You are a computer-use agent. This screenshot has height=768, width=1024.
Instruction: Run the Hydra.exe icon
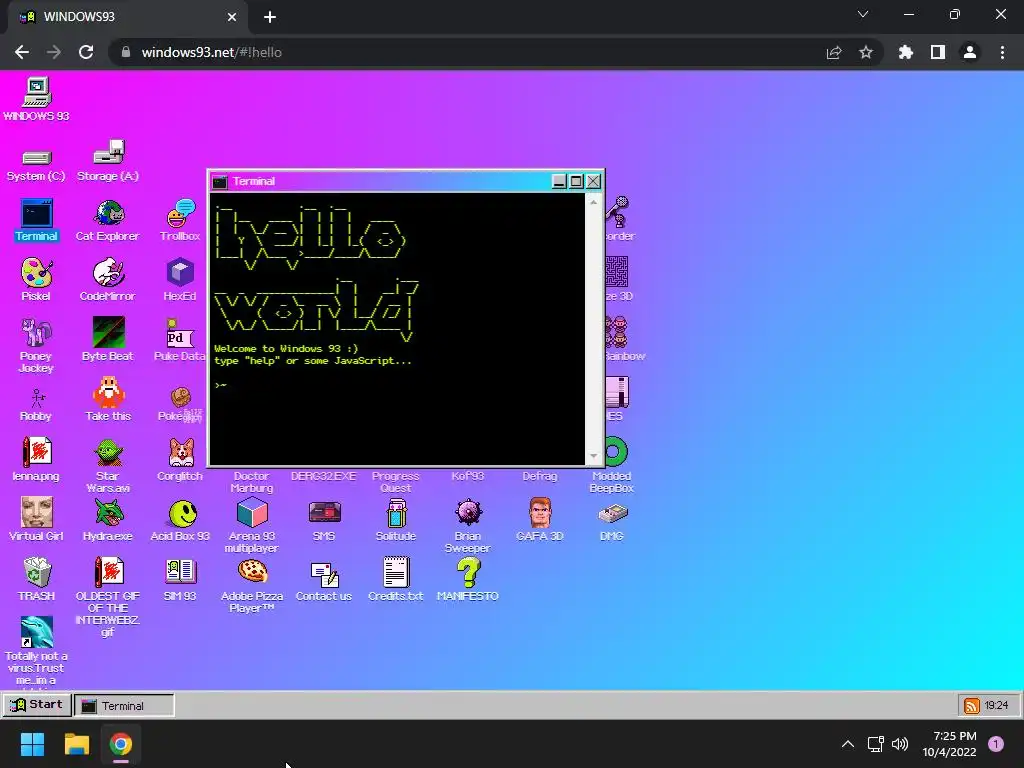[108, 513]
